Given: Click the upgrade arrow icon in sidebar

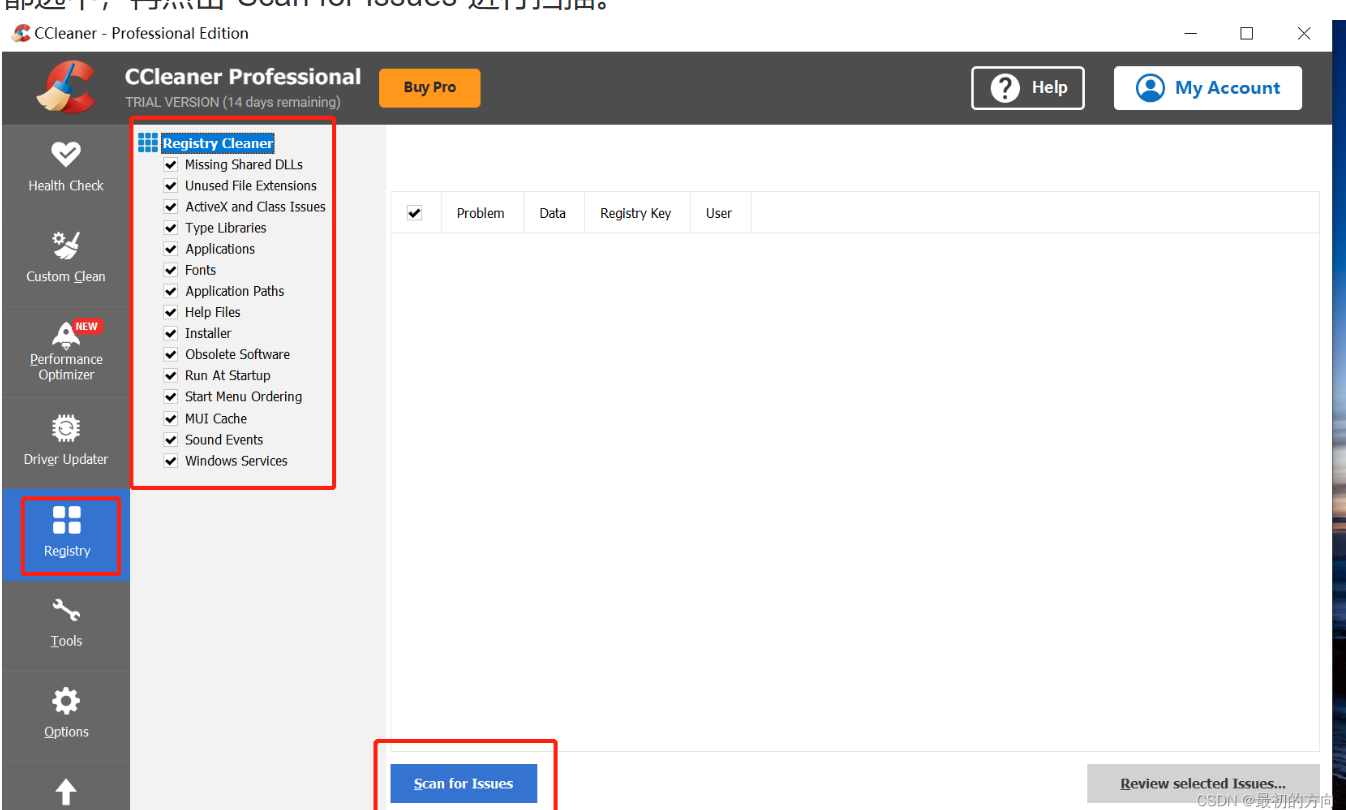Looking at the screenshot, I should [x=66, y=791].
